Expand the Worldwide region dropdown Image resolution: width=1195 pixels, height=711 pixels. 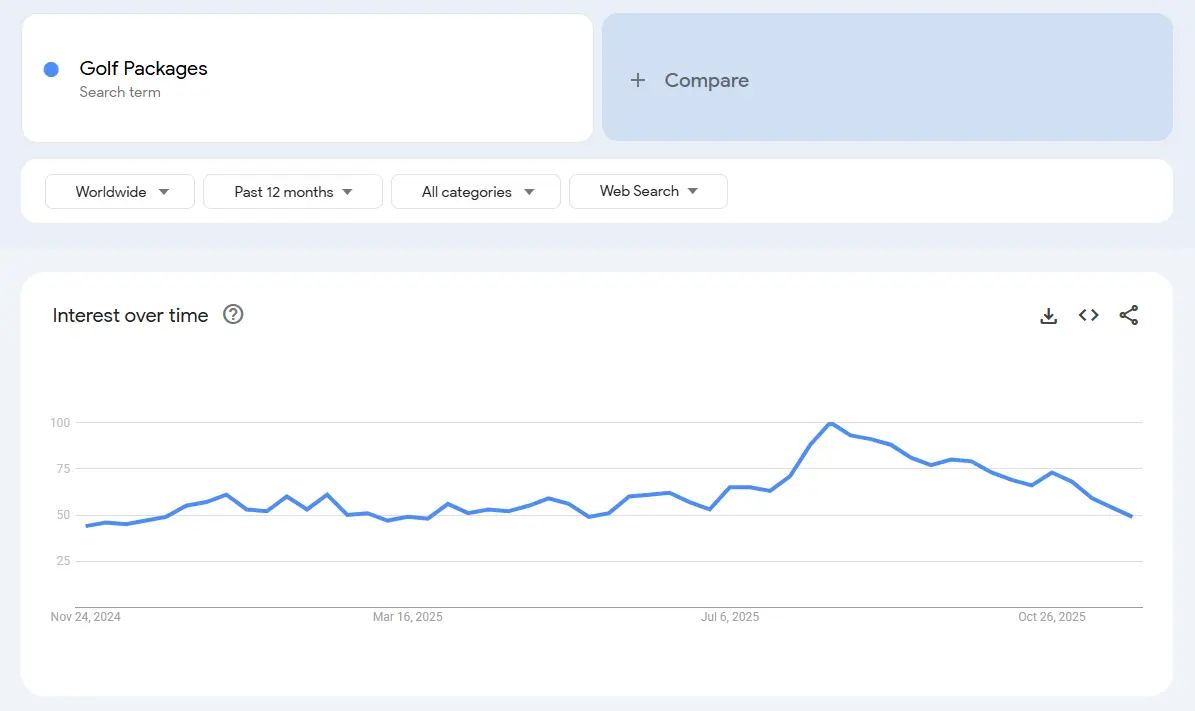pos(120,192)
